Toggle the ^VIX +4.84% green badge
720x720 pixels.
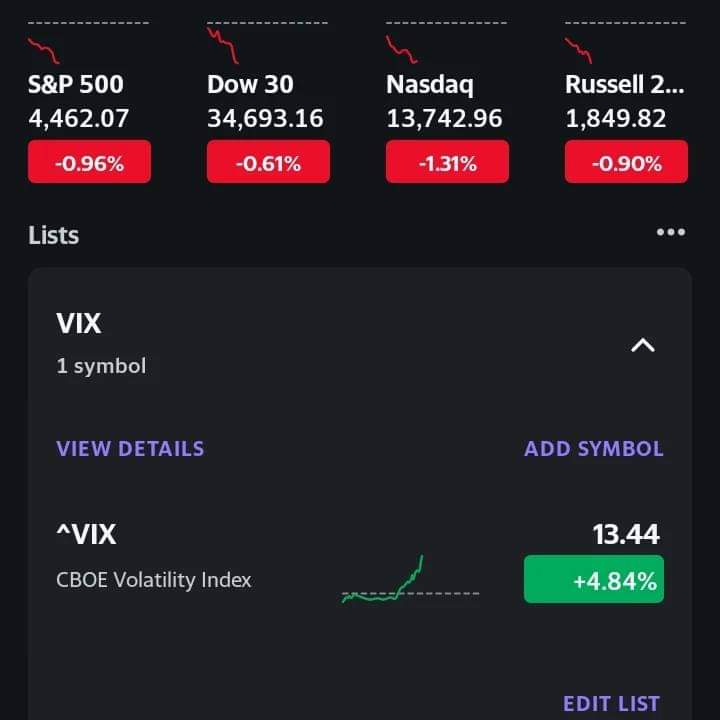[x=594, y=579]
